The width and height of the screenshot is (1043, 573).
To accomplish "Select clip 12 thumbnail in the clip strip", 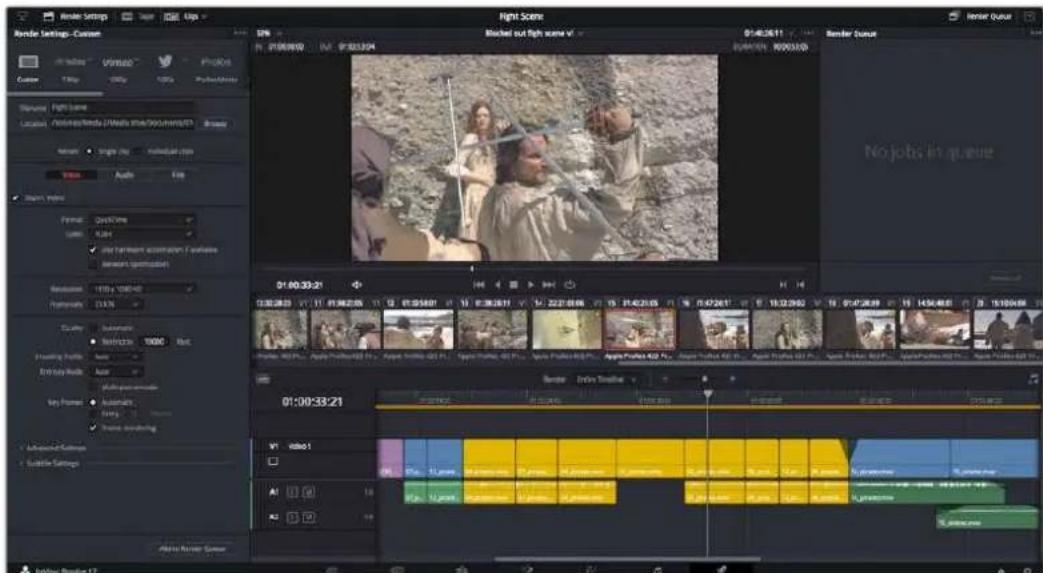I will 418,329.
